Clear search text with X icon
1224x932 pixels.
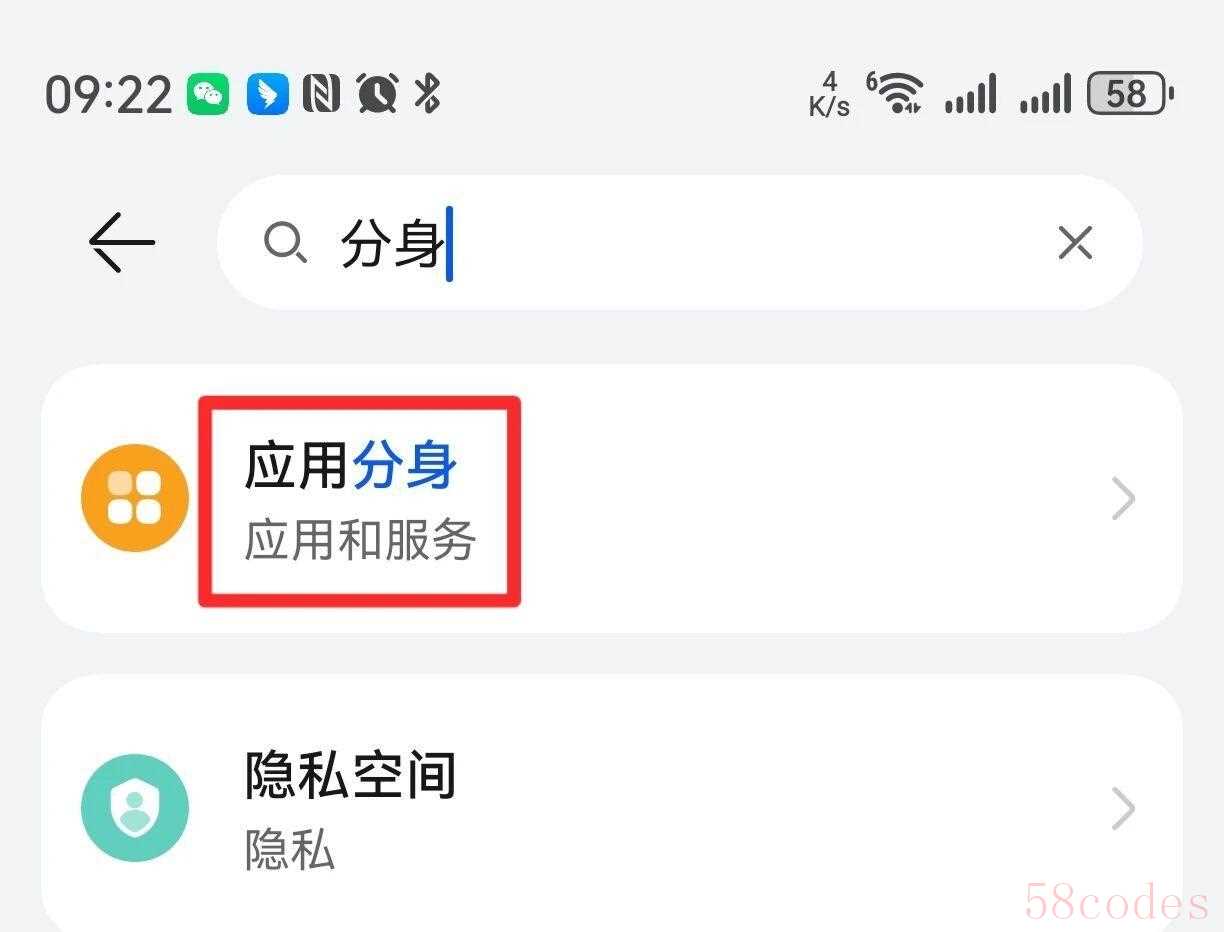1075,242
